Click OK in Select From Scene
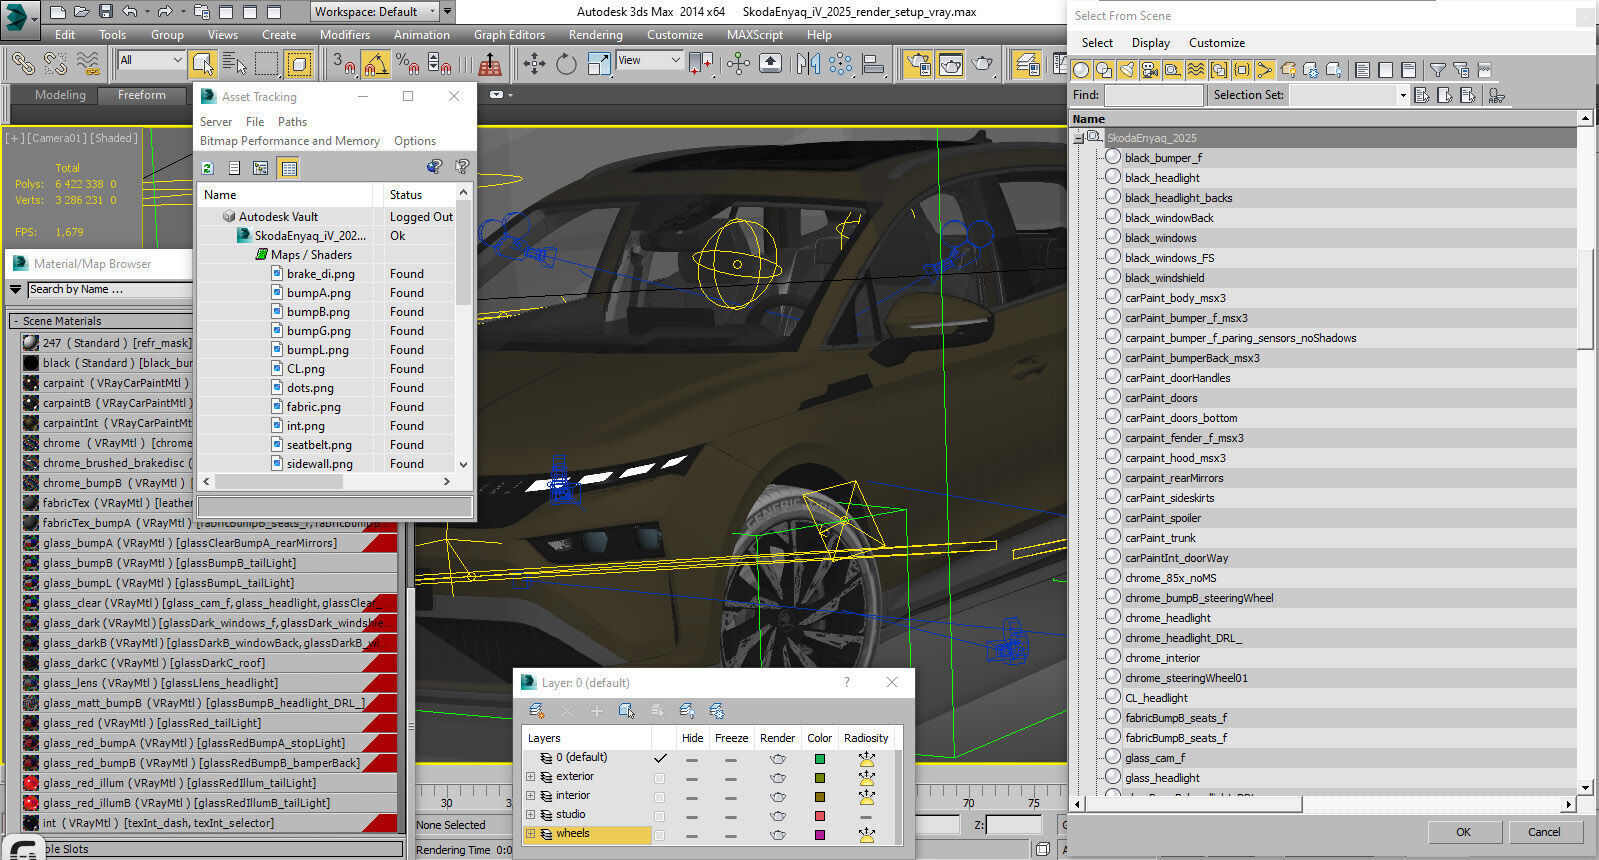The image size is (1599, 860). (1463, 832)
